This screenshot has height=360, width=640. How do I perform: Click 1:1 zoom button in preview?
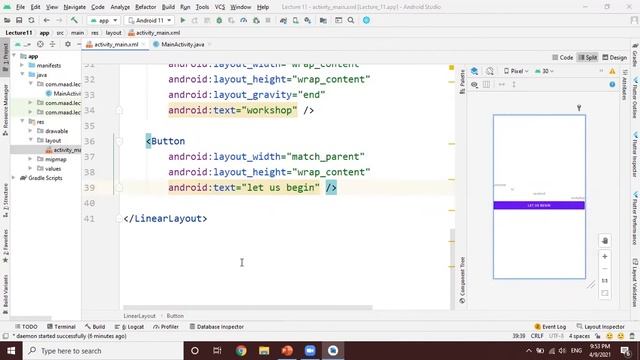pos(605,280)
